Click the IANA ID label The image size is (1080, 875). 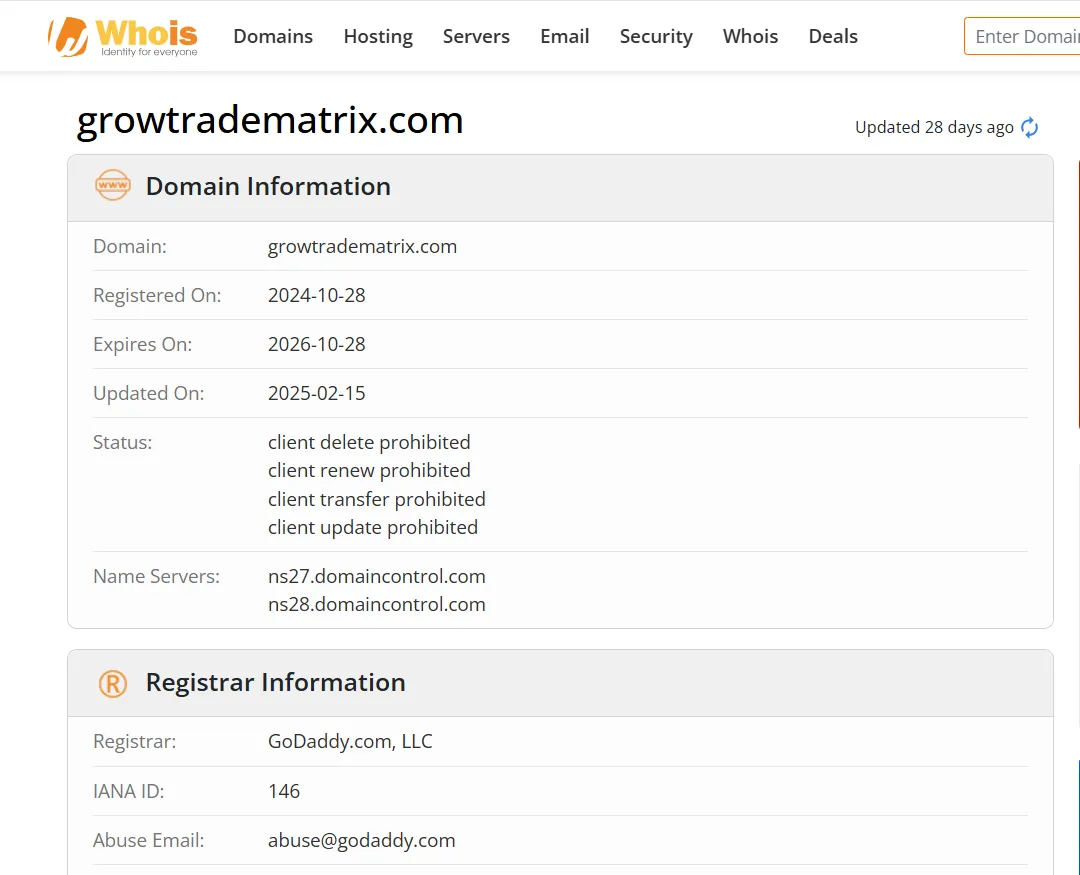tap(129, 791)
